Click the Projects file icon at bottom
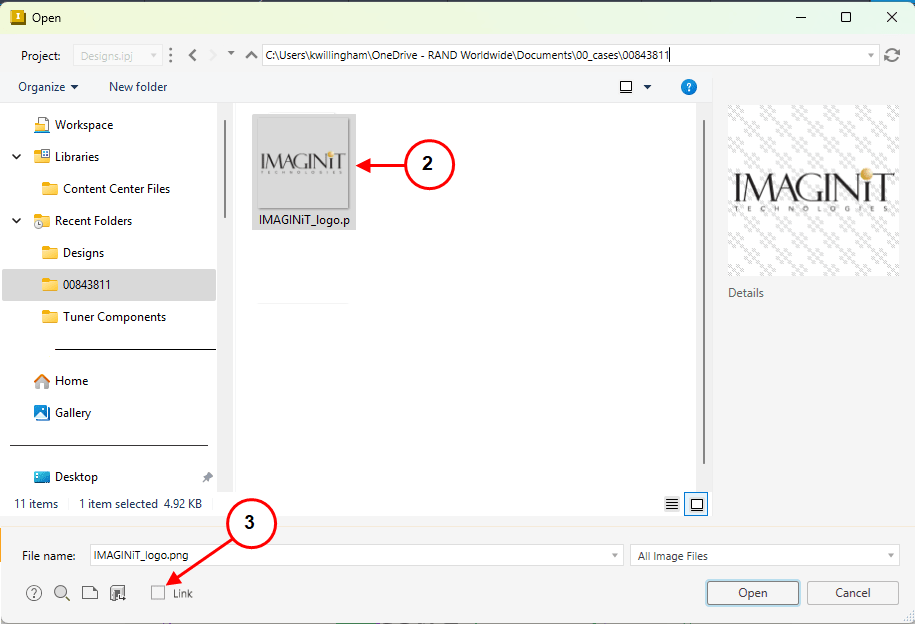915x624 pixels. tap(90, 593)
